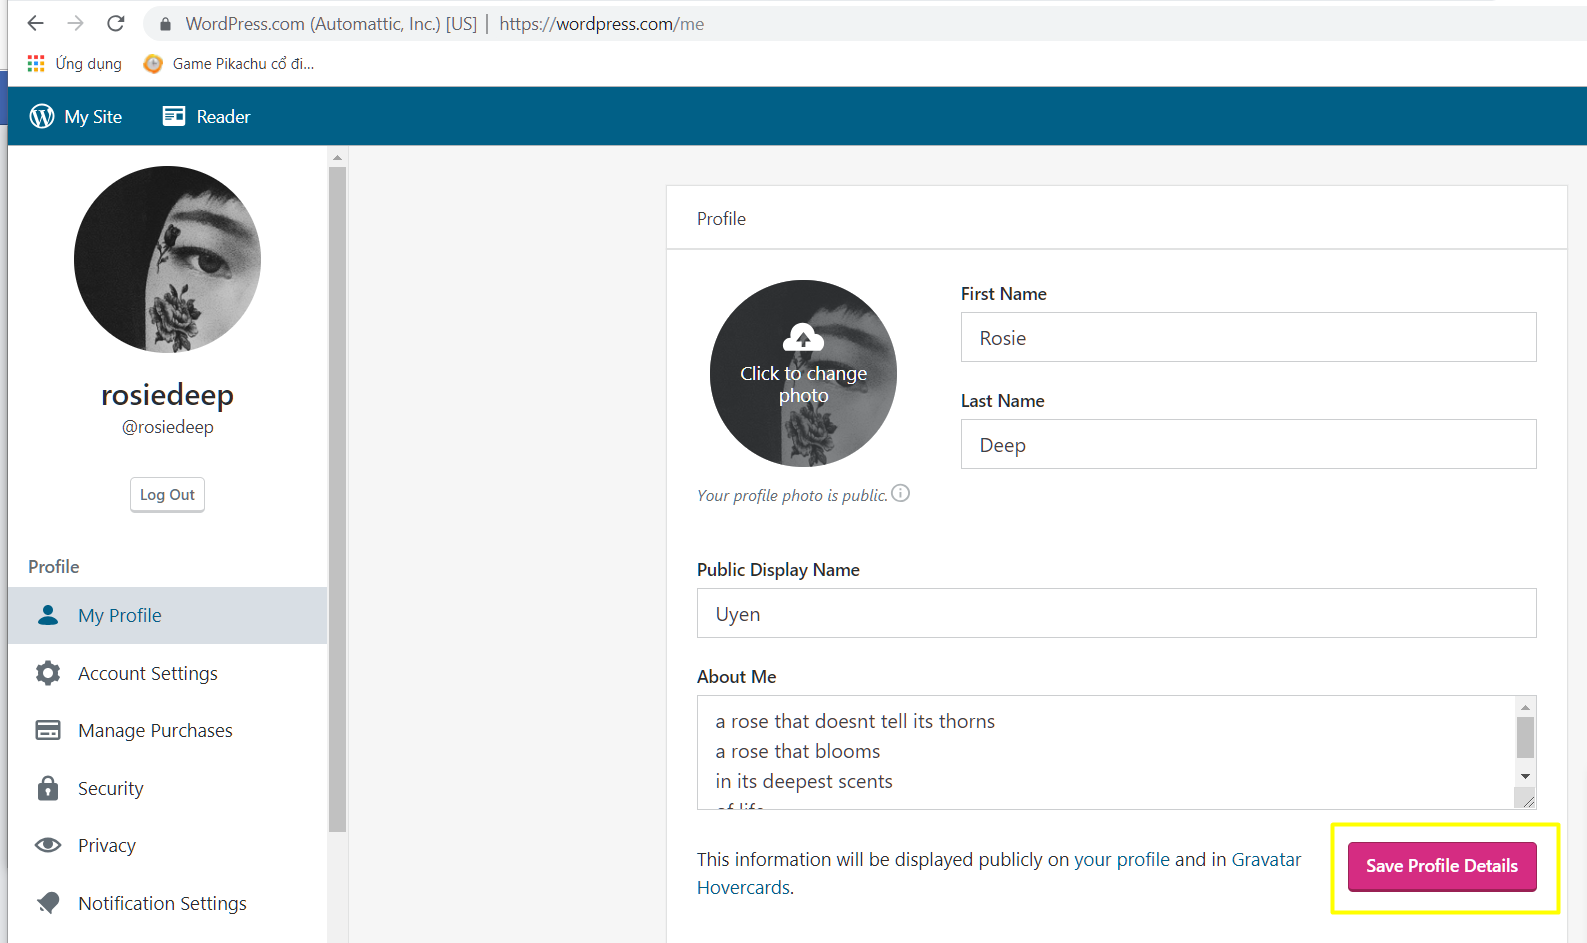The width and height of the screenshot is (1587, 943).
Task: Select My Profile in the sidebar
Action: pyautogui.click(x=120, y=615)
